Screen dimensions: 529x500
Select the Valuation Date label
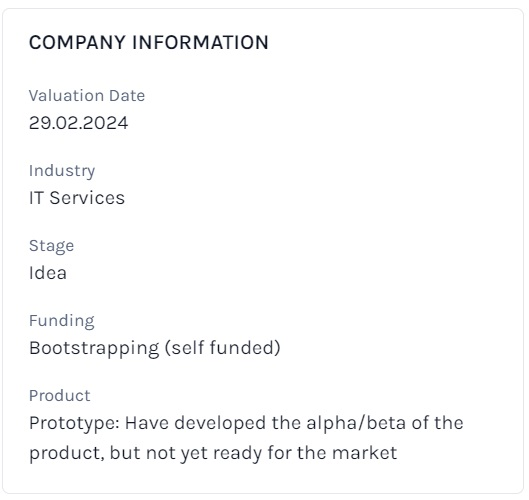[87, 95]
